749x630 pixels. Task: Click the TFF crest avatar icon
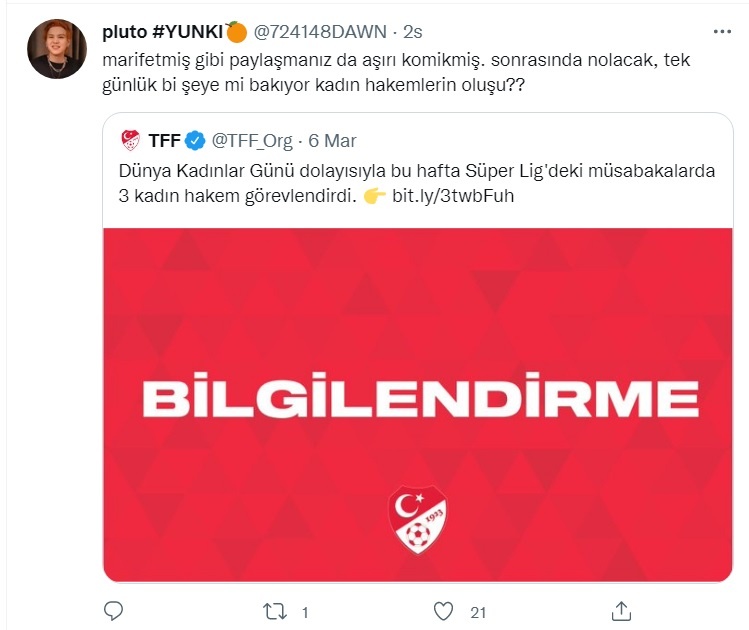pos(130,140)
